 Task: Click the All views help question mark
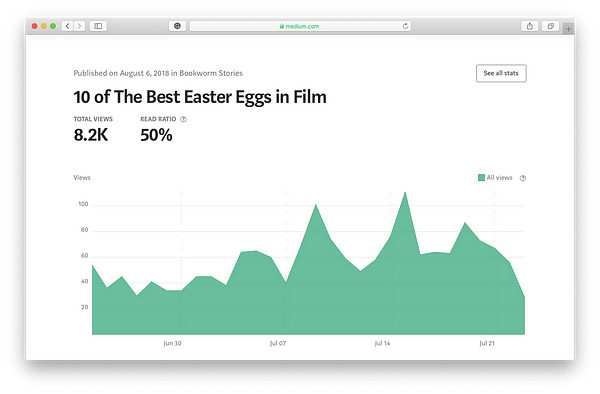point(523,178)
